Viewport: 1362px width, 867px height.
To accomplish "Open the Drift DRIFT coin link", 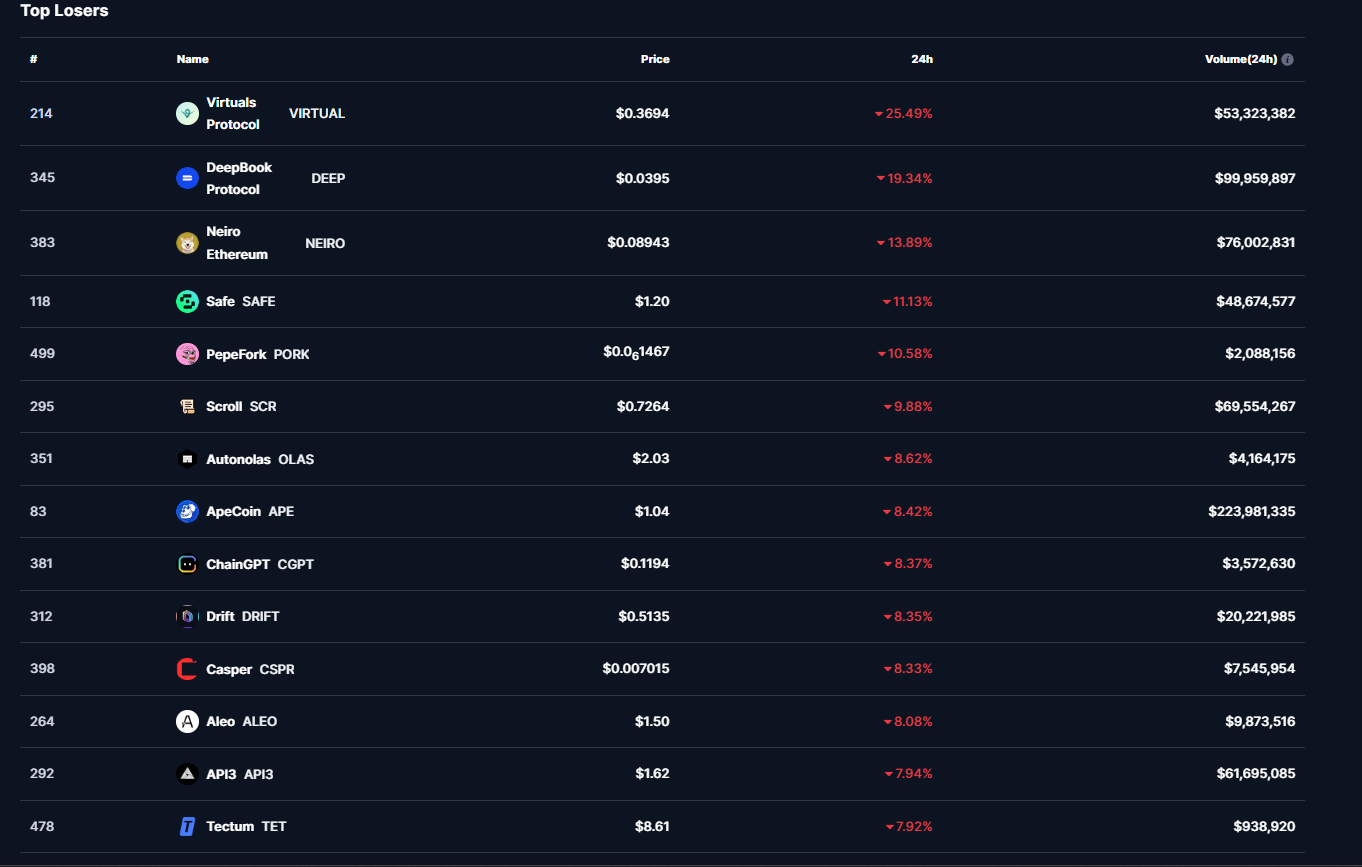I will (x=242, y=617).
